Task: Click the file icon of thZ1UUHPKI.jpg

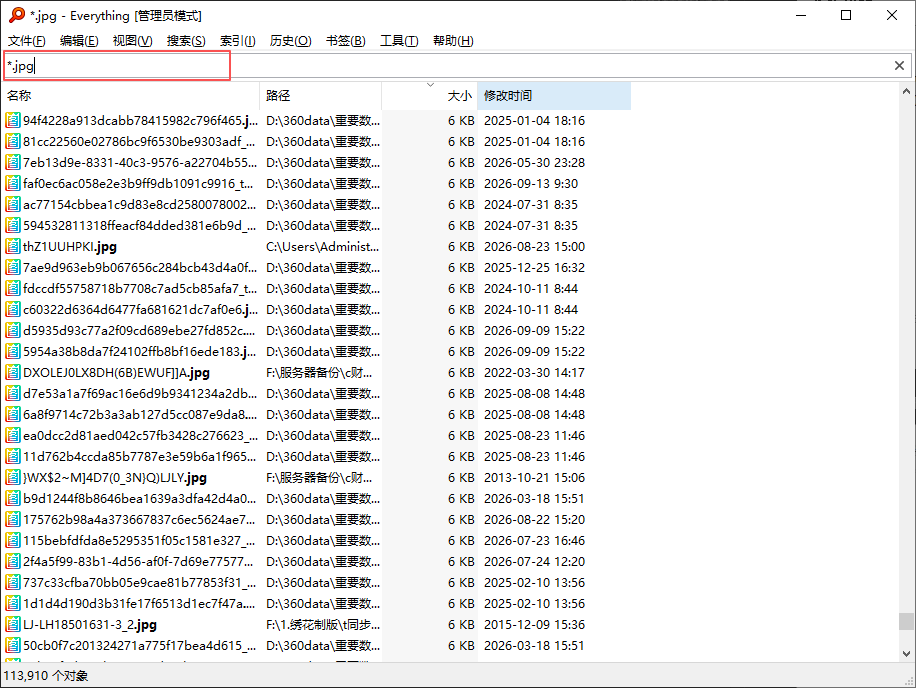Action: tap(13, 246)
